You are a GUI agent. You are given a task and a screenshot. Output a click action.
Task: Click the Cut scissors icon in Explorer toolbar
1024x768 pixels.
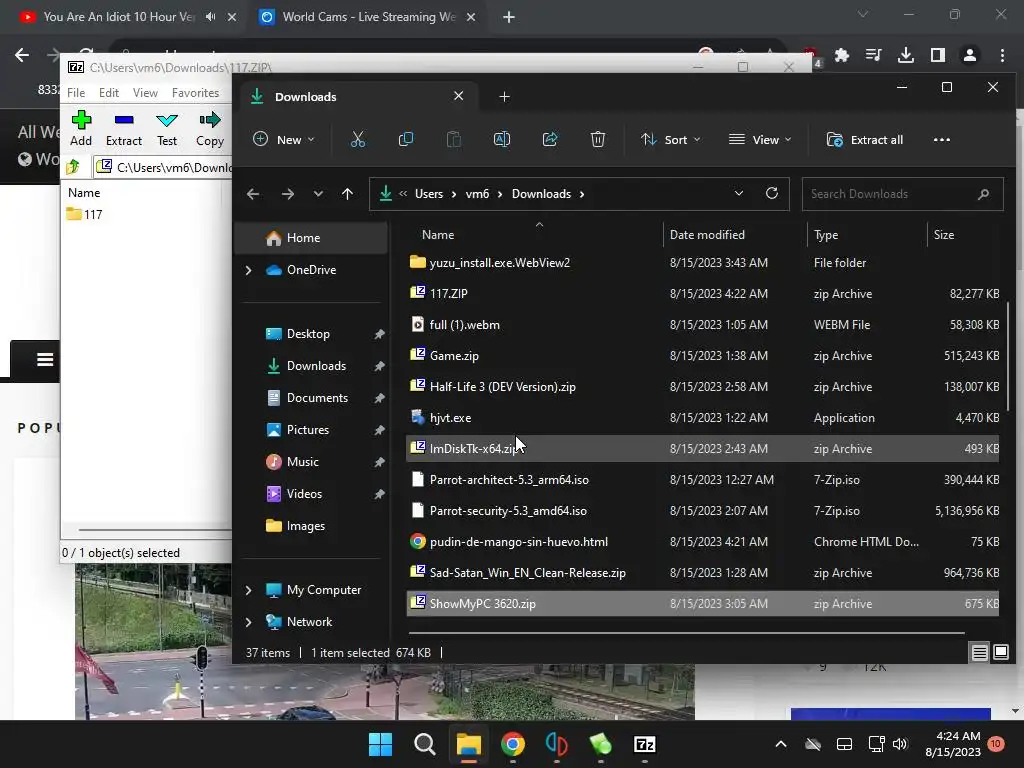click(358, 139)
